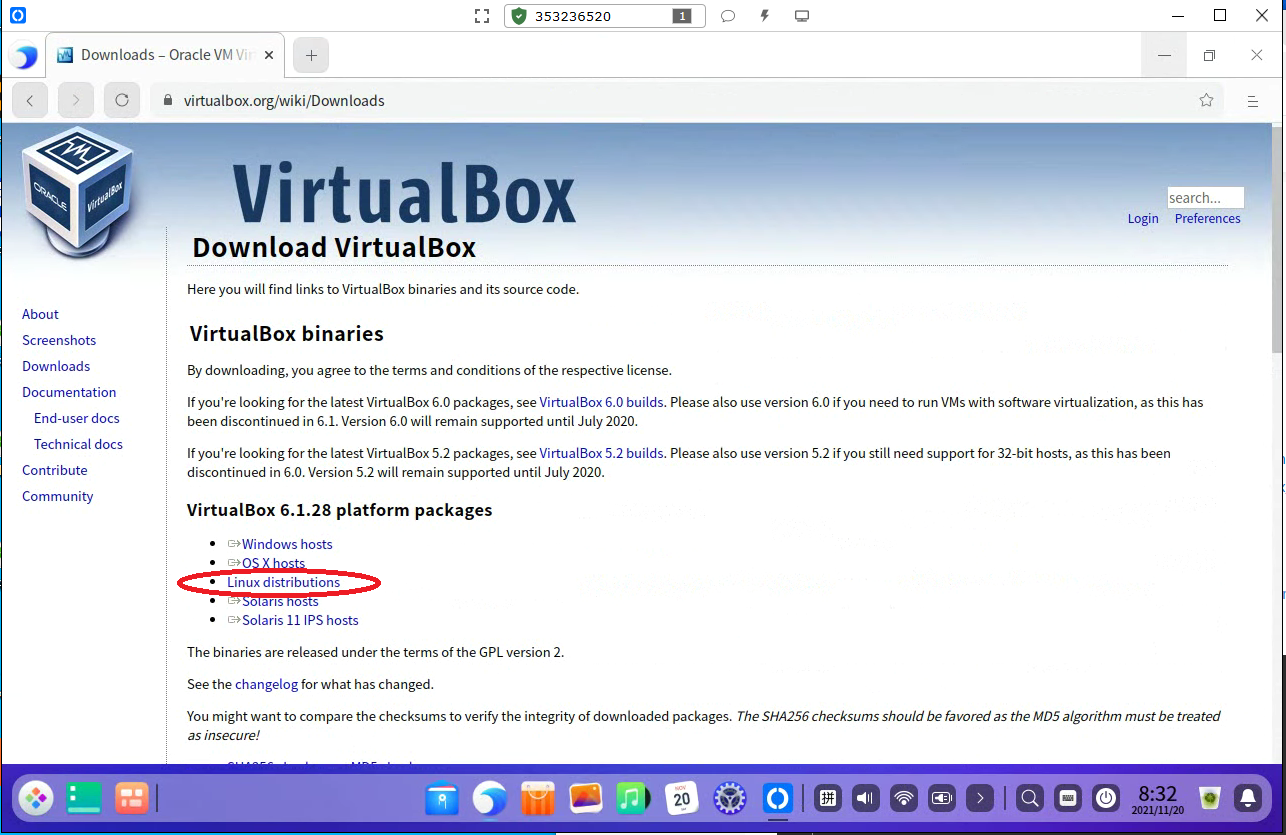The image size is (1286, 835).
Task: Follow the VirtualBox 6.0 builds link
Action: (x=601, y=402)
